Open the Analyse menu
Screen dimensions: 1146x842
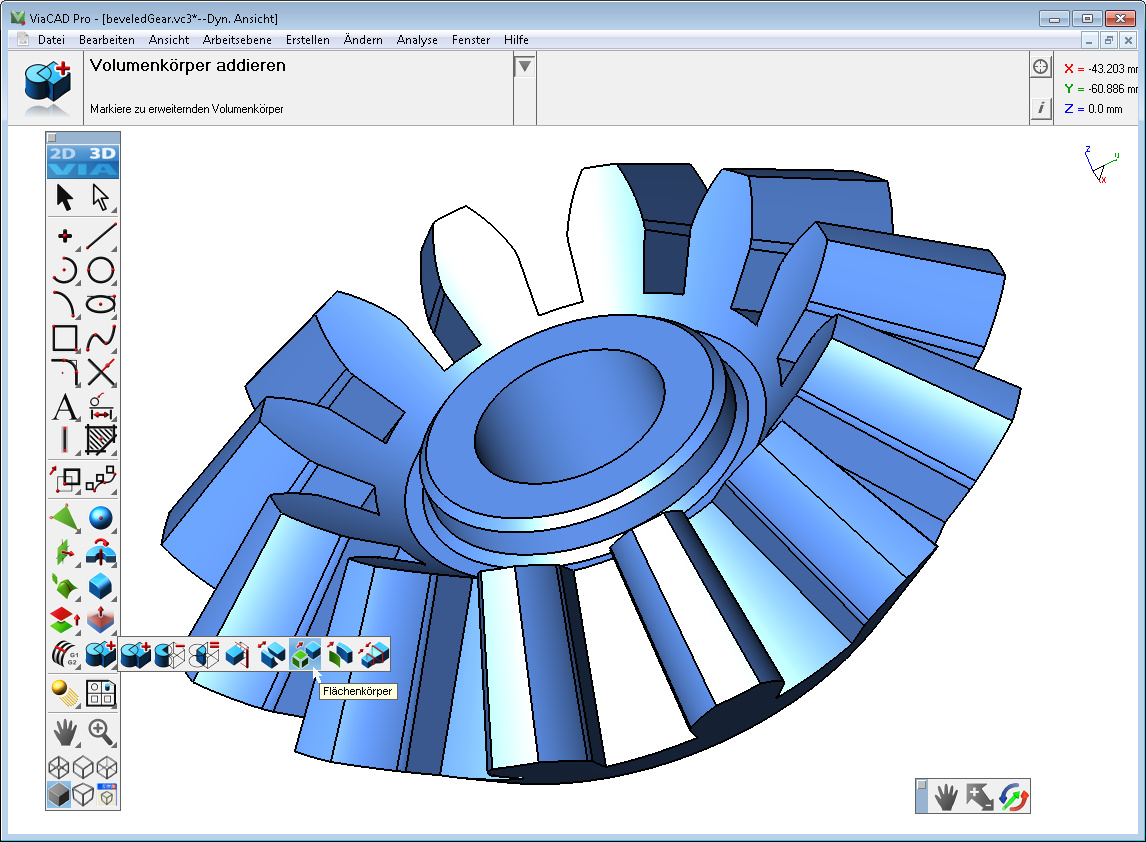(x=417, y=40)
